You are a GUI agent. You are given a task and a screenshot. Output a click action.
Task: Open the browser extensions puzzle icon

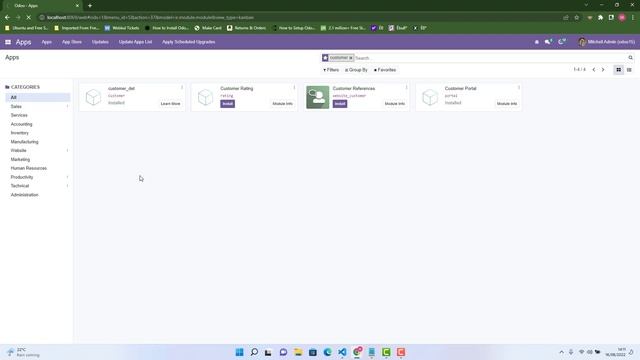[600, 18]
